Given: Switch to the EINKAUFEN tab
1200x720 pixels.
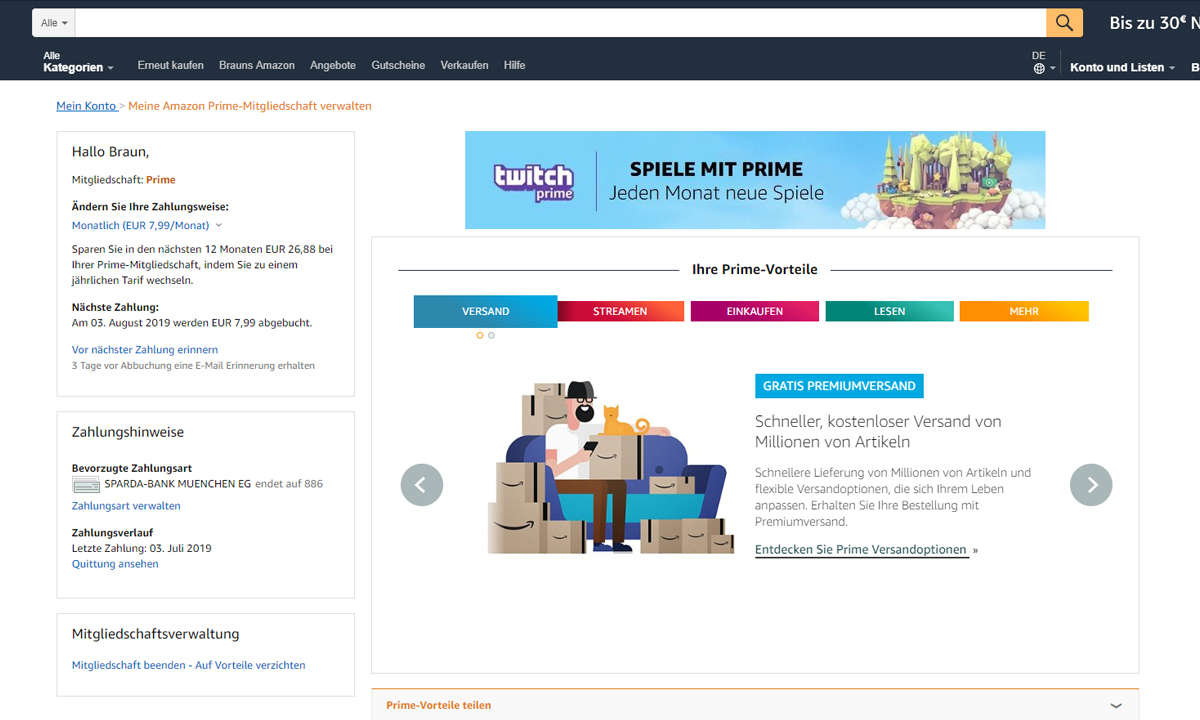Looking at the screenshot, I should pos(755,311).
